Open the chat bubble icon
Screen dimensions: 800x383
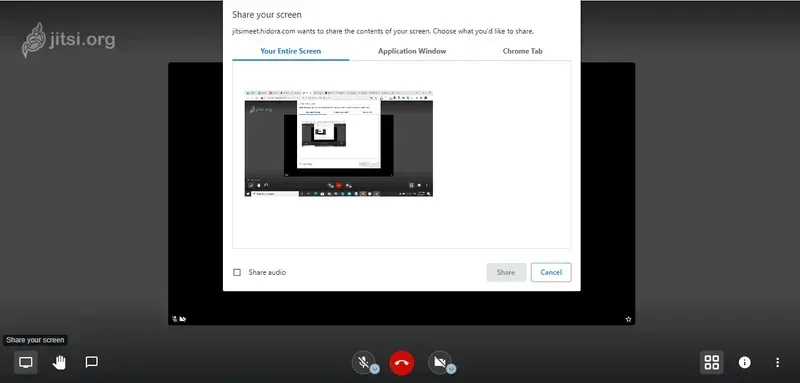click(91, 362)
